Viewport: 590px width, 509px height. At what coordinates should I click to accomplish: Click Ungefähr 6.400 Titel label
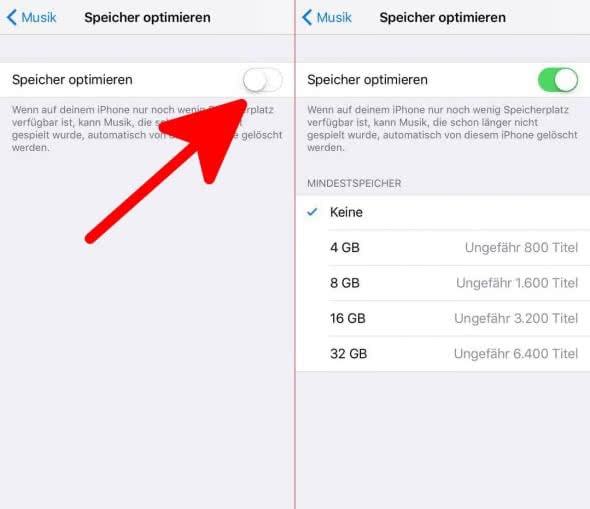tap(516, 354)
